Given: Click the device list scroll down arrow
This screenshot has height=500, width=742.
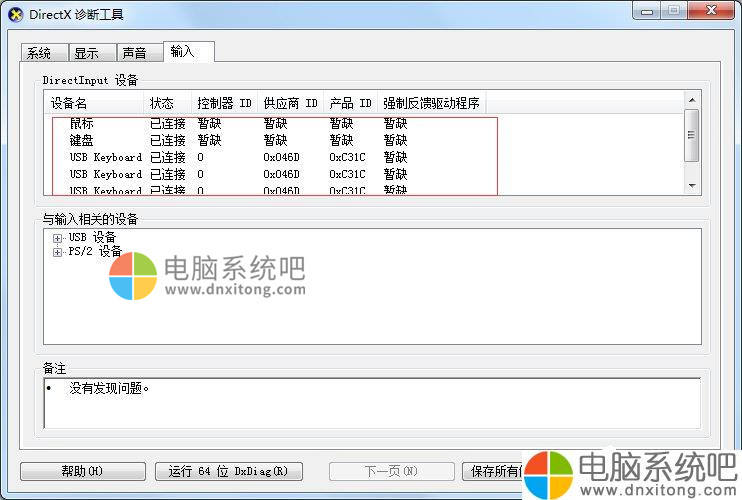Looking at the screenshot, I should [692, 186].
